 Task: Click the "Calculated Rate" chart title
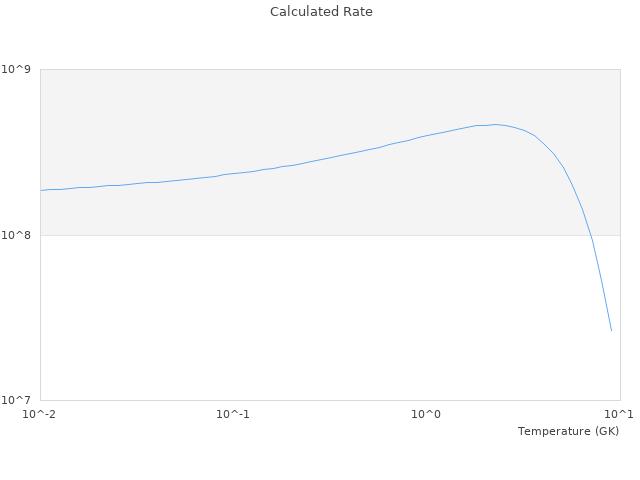(x=320, y=12)
